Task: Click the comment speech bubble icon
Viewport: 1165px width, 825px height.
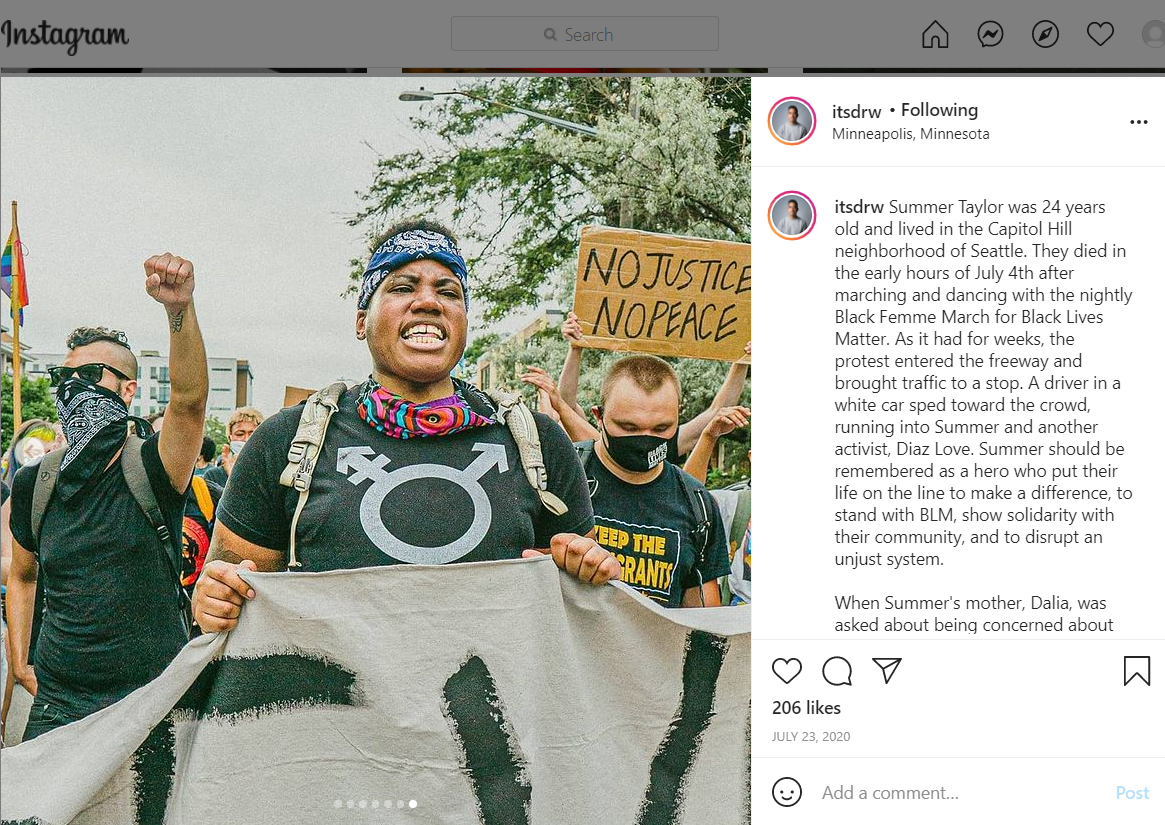Action: [x=837, y=670]
